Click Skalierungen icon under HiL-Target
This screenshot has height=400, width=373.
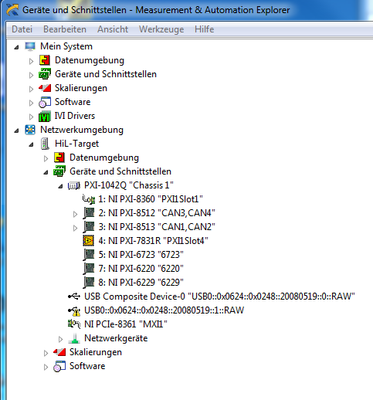coord(59,352)
